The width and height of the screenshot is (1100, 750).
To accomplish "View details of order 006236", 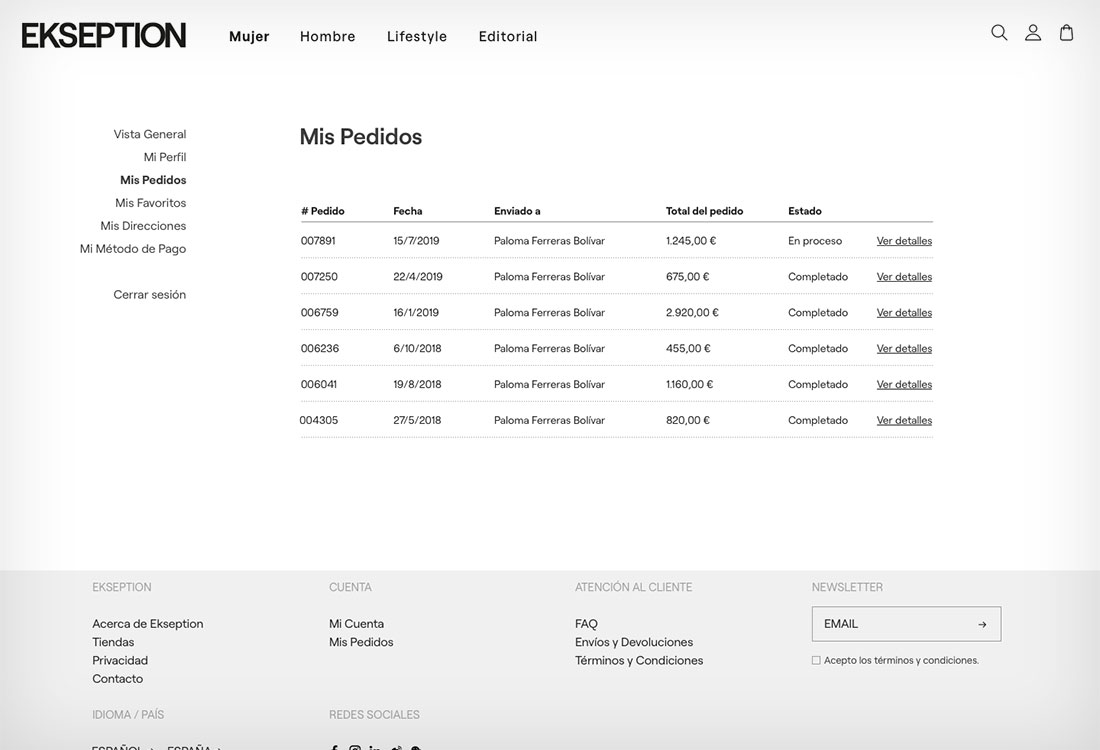I will coord(904,349).
